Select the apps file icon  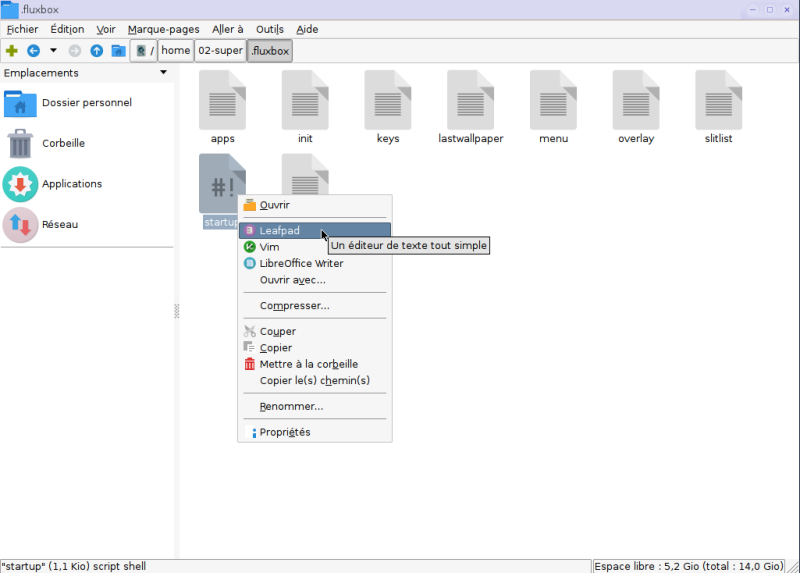pyautogui.click(x=222, y=101)
